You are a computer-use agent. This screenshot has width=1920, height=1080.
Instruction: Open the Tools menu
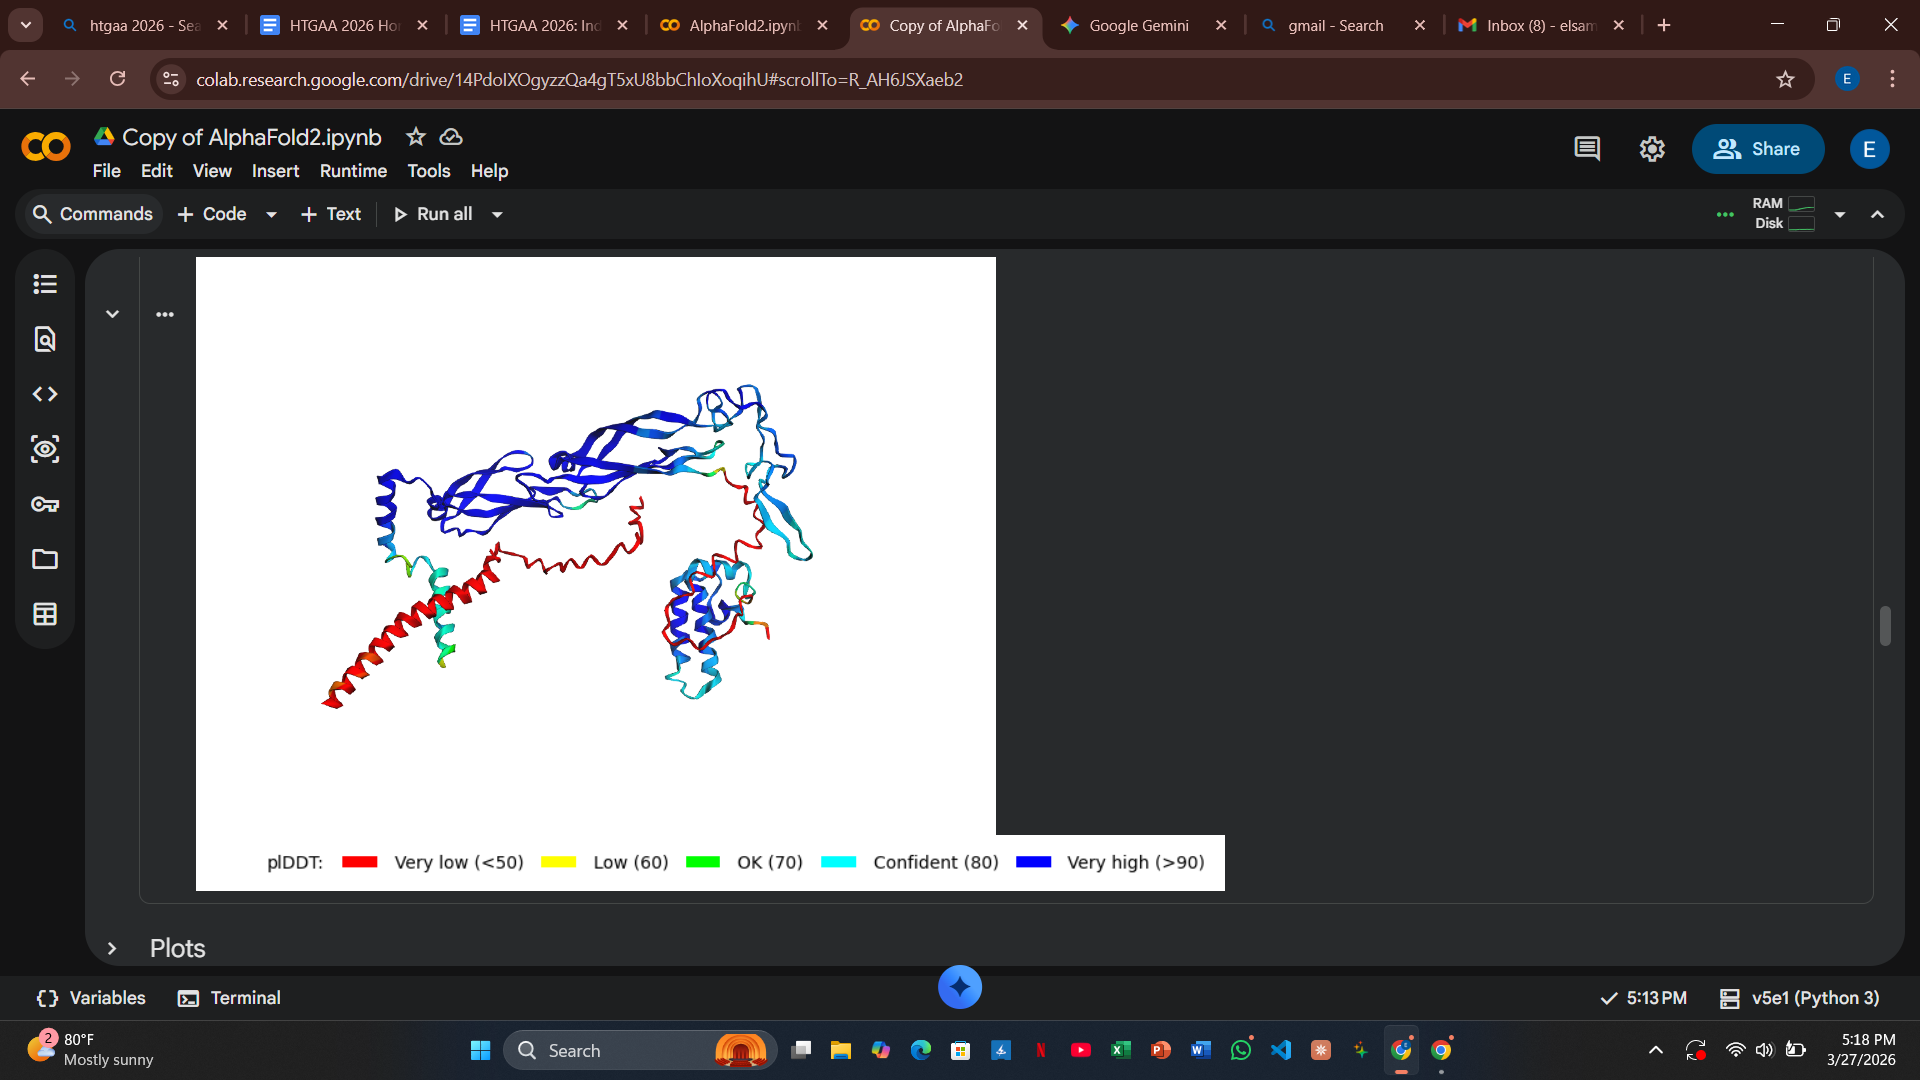click(429, 171)
